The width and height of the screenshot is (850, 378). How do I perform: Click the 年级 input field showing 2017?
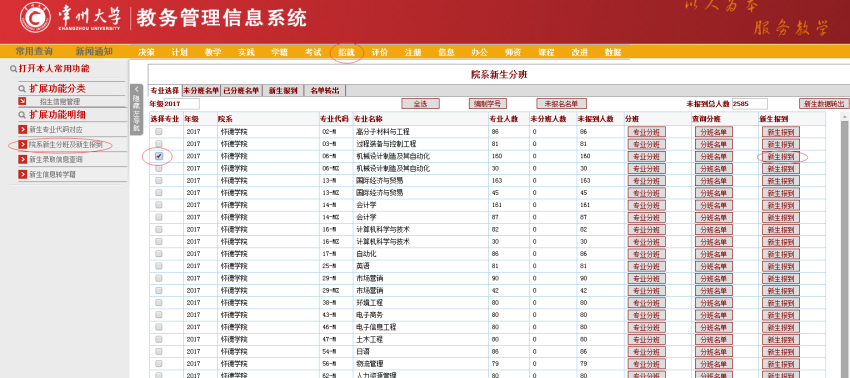tap(182, 104)
